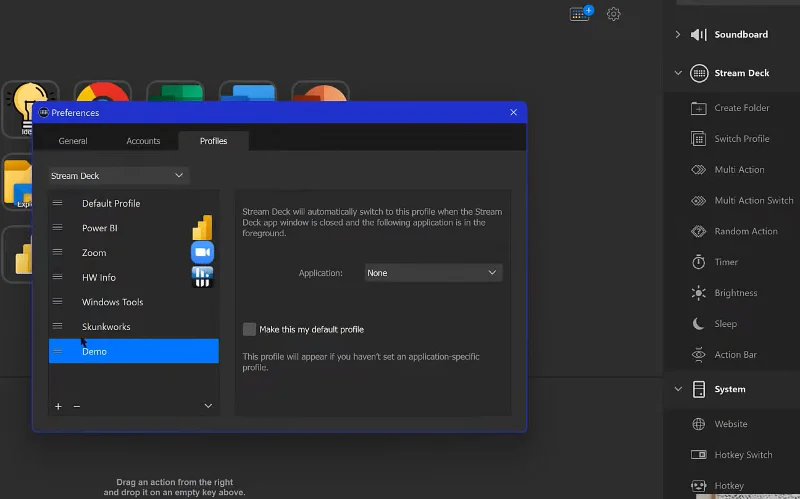800x499 pixels.
Task: Click the drag handle beside Default Profile
Action: 58,203
